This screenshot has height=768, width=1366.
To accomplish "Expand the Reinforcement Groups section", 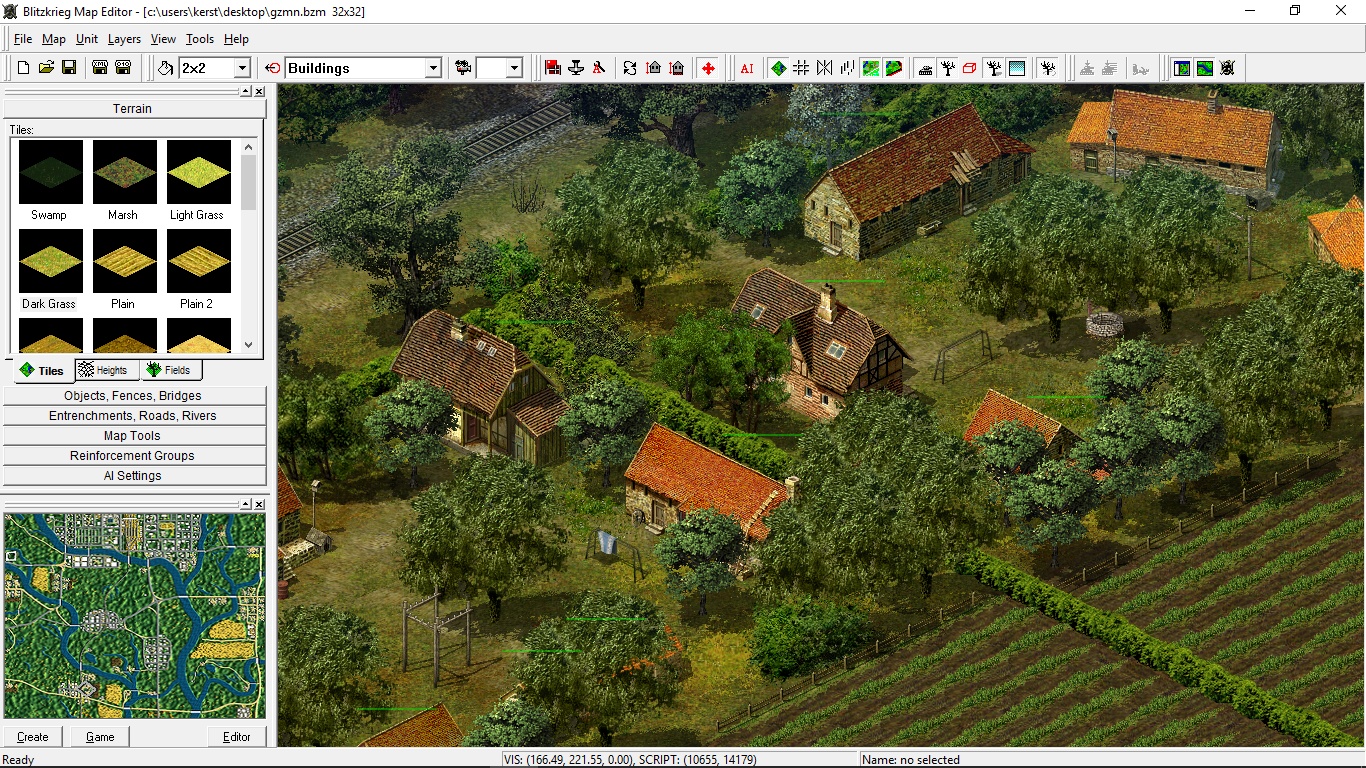I will click(134, 456).
